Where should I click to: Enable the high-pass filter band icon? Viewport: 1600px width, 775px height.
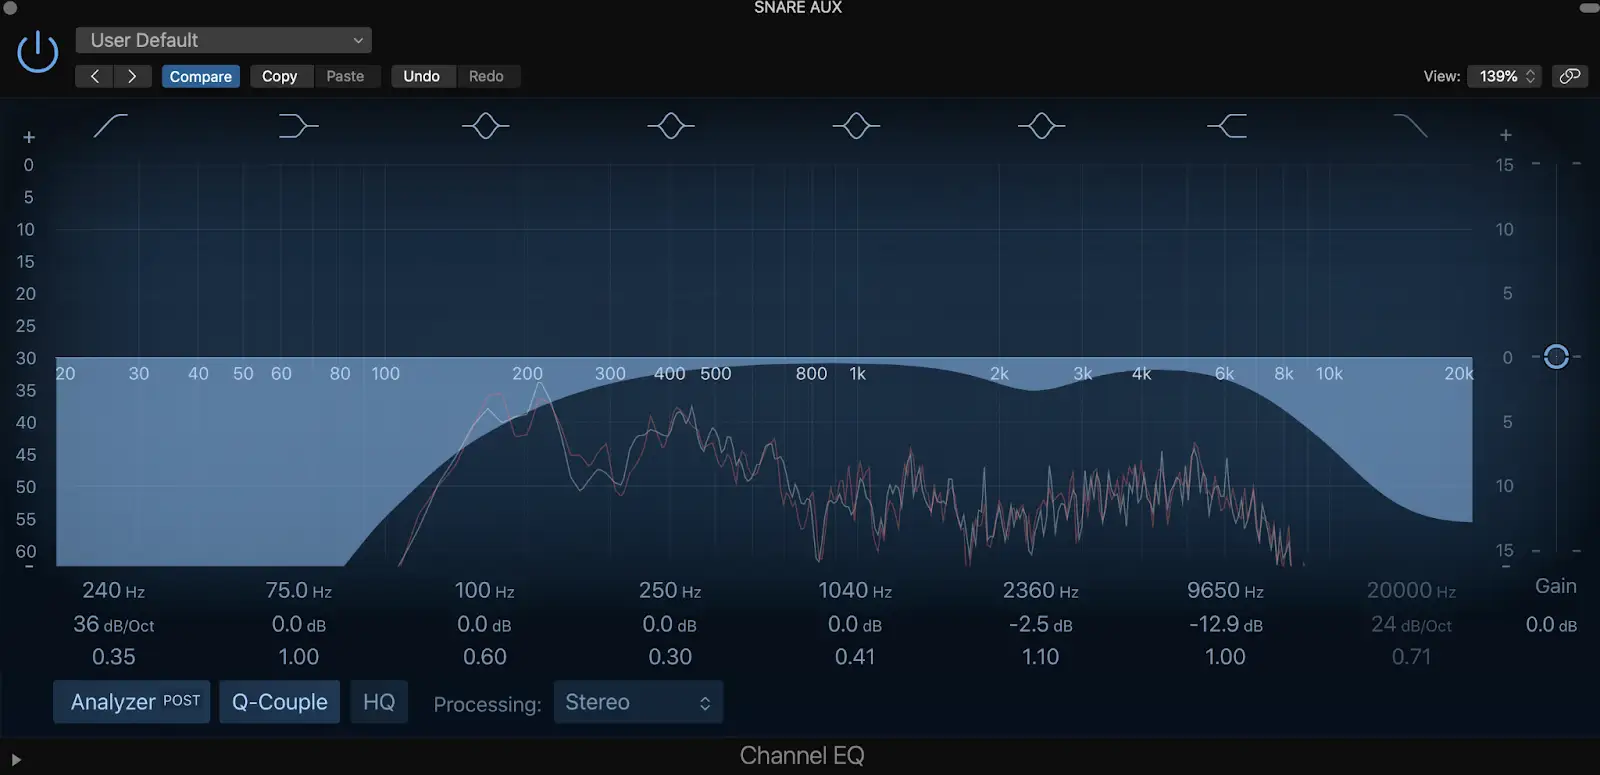coord(110,126)
